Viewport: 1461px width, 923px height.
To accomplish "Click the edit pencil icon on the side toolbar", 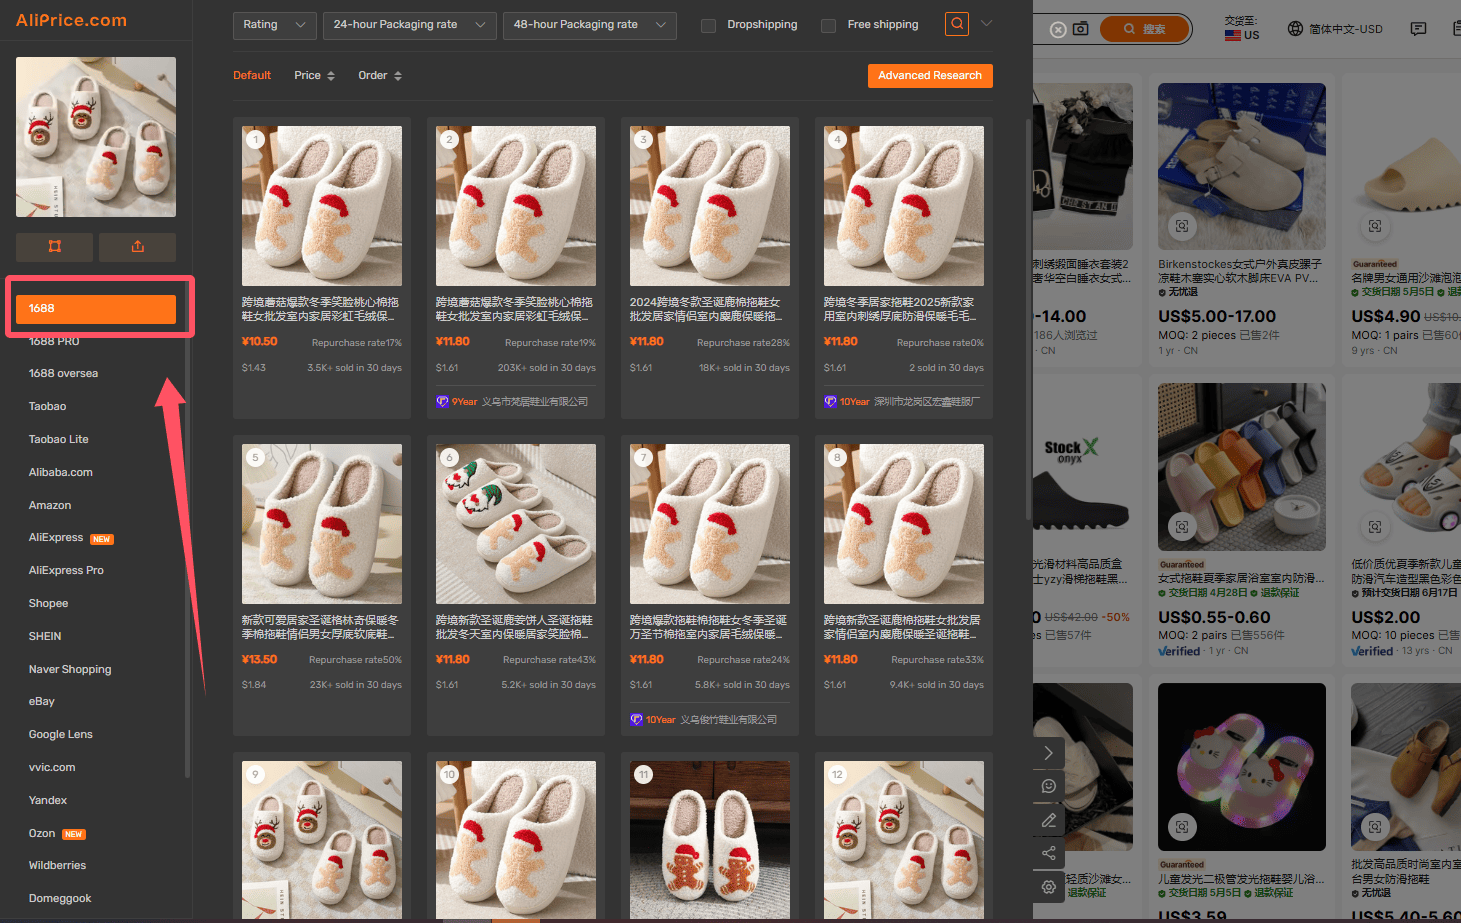I will click(x=1048, y=820).
